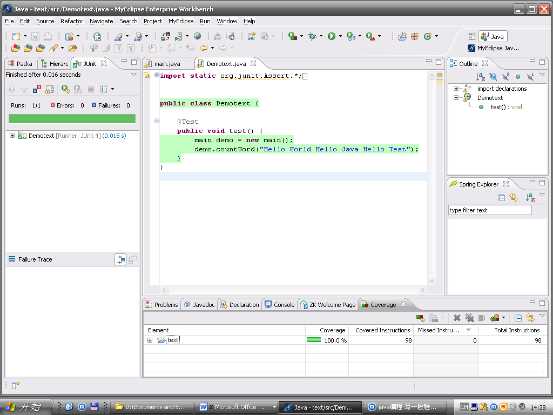Click Hide Static Members icon in the Outline

coord(506,77)
